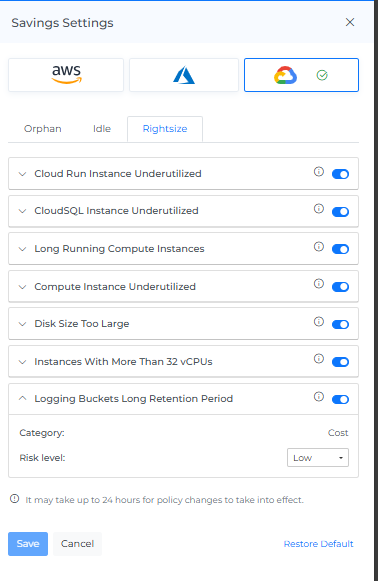Click the Category: field label
The height and width of the screenshot is (581, 378).
pyautogui.click(x=42, y=433)
